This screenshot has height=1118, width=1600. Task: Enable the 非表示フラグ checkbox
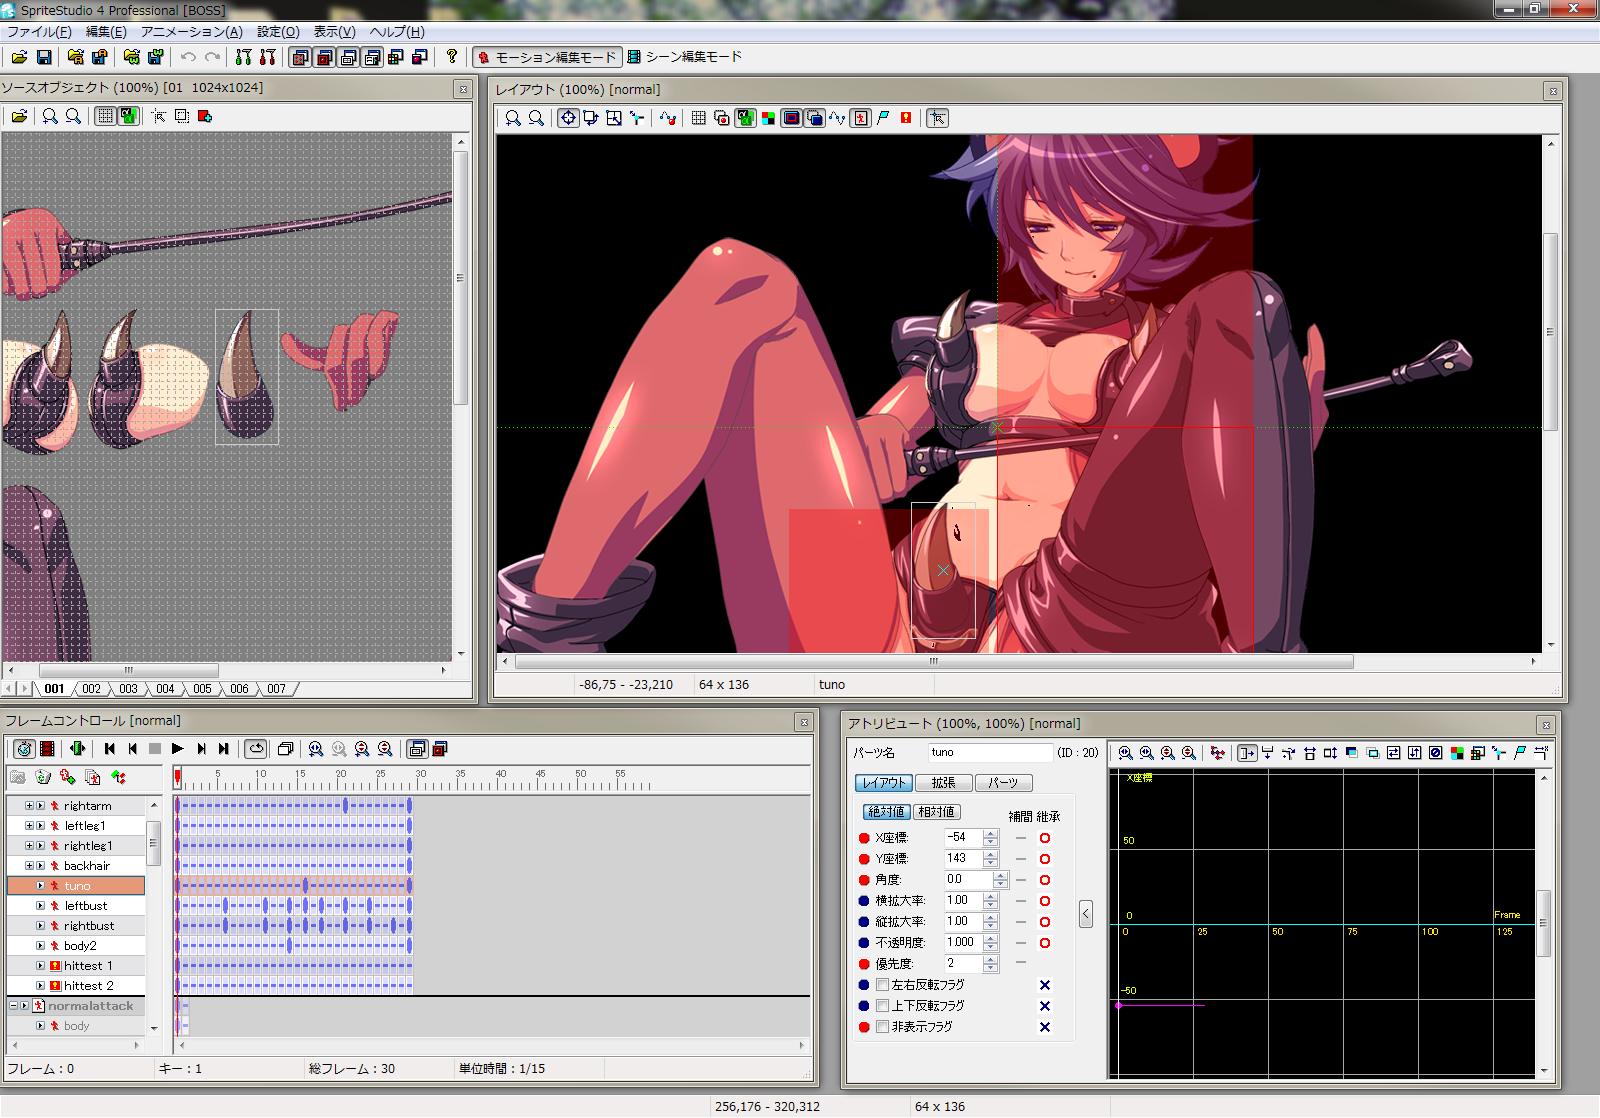tap(883, 1027)
